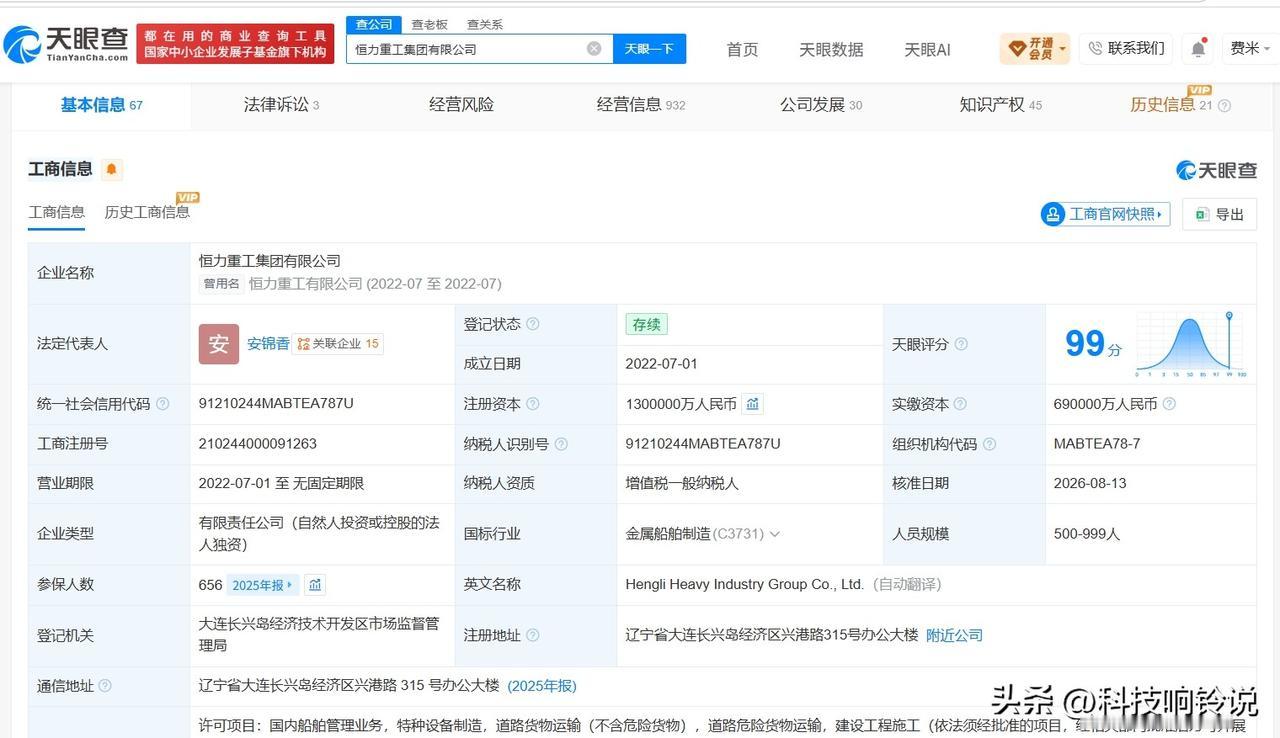Click the help icon next to 历史信息 tab
1280x738 pixels.
(x=1225, y=105)
